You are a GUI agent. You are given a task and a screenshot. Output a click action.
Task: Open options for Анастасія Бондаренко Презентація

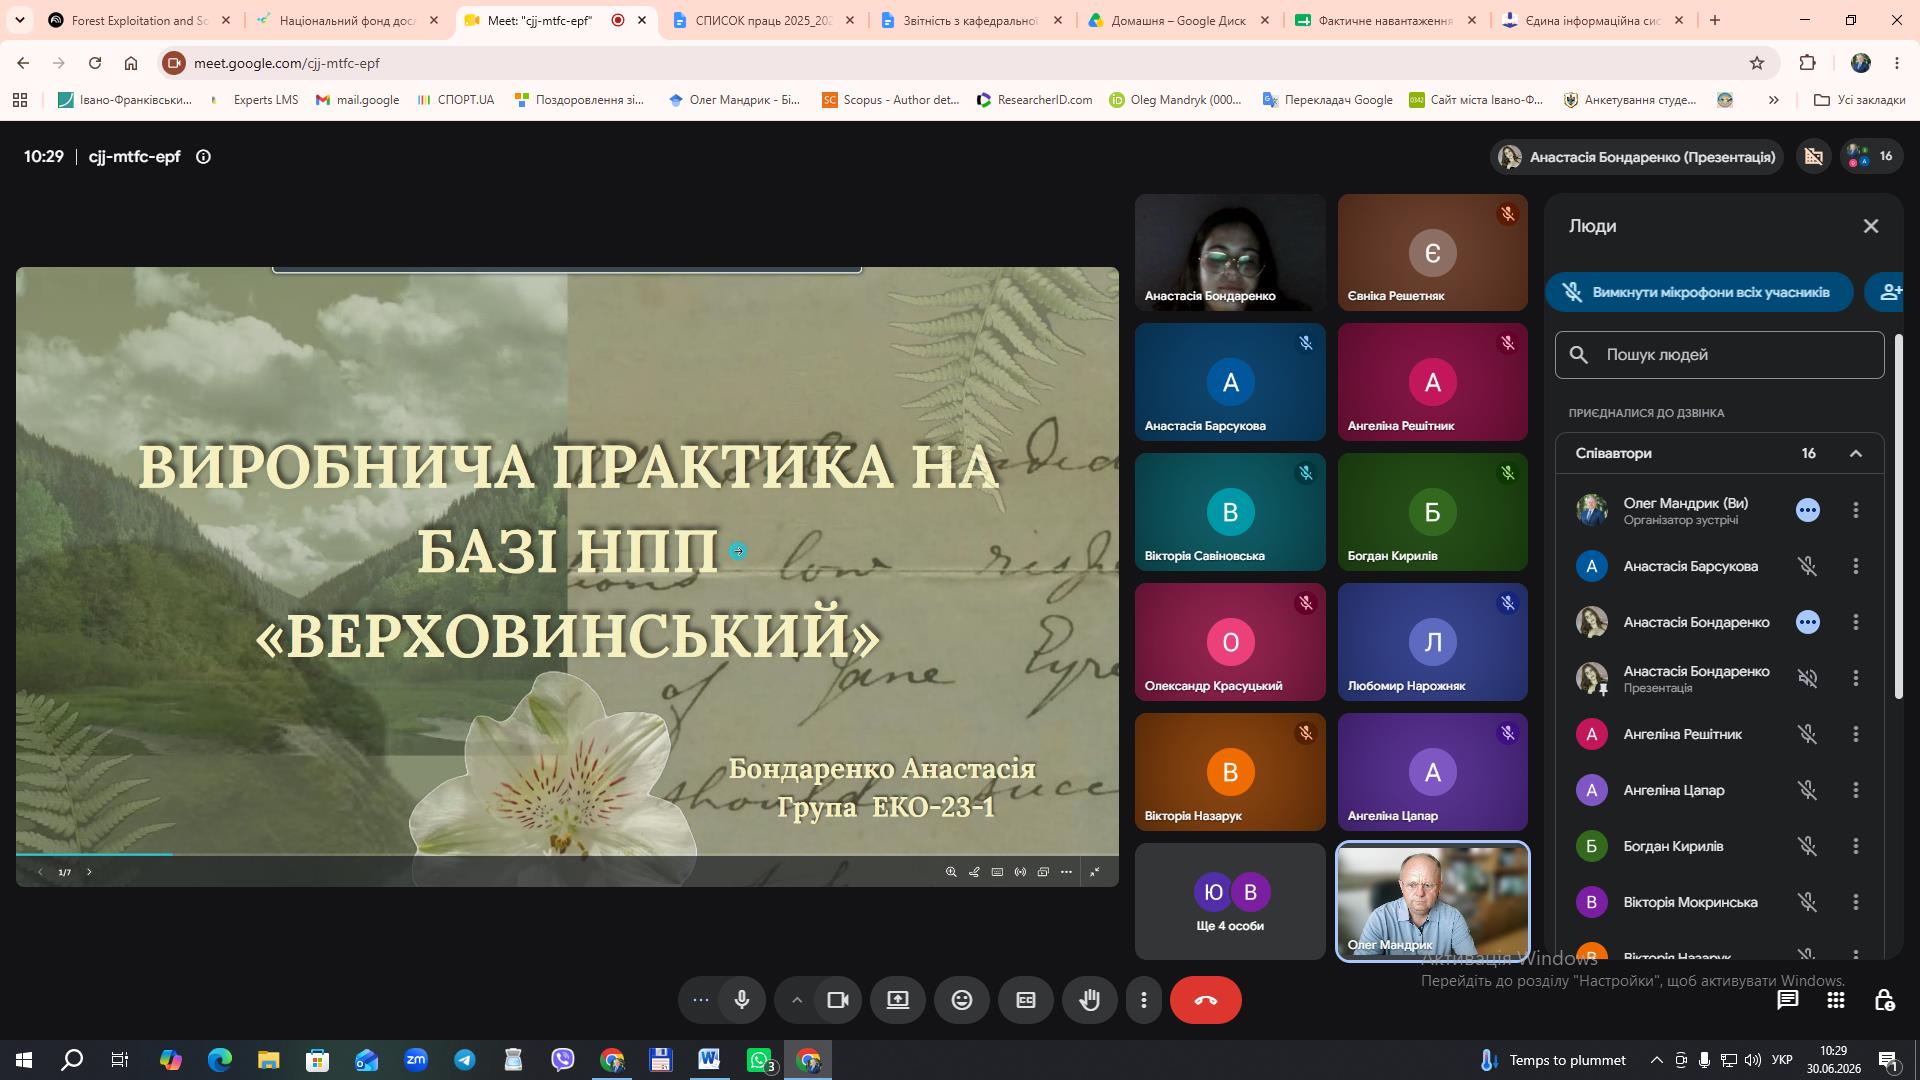pos(1856,678)
